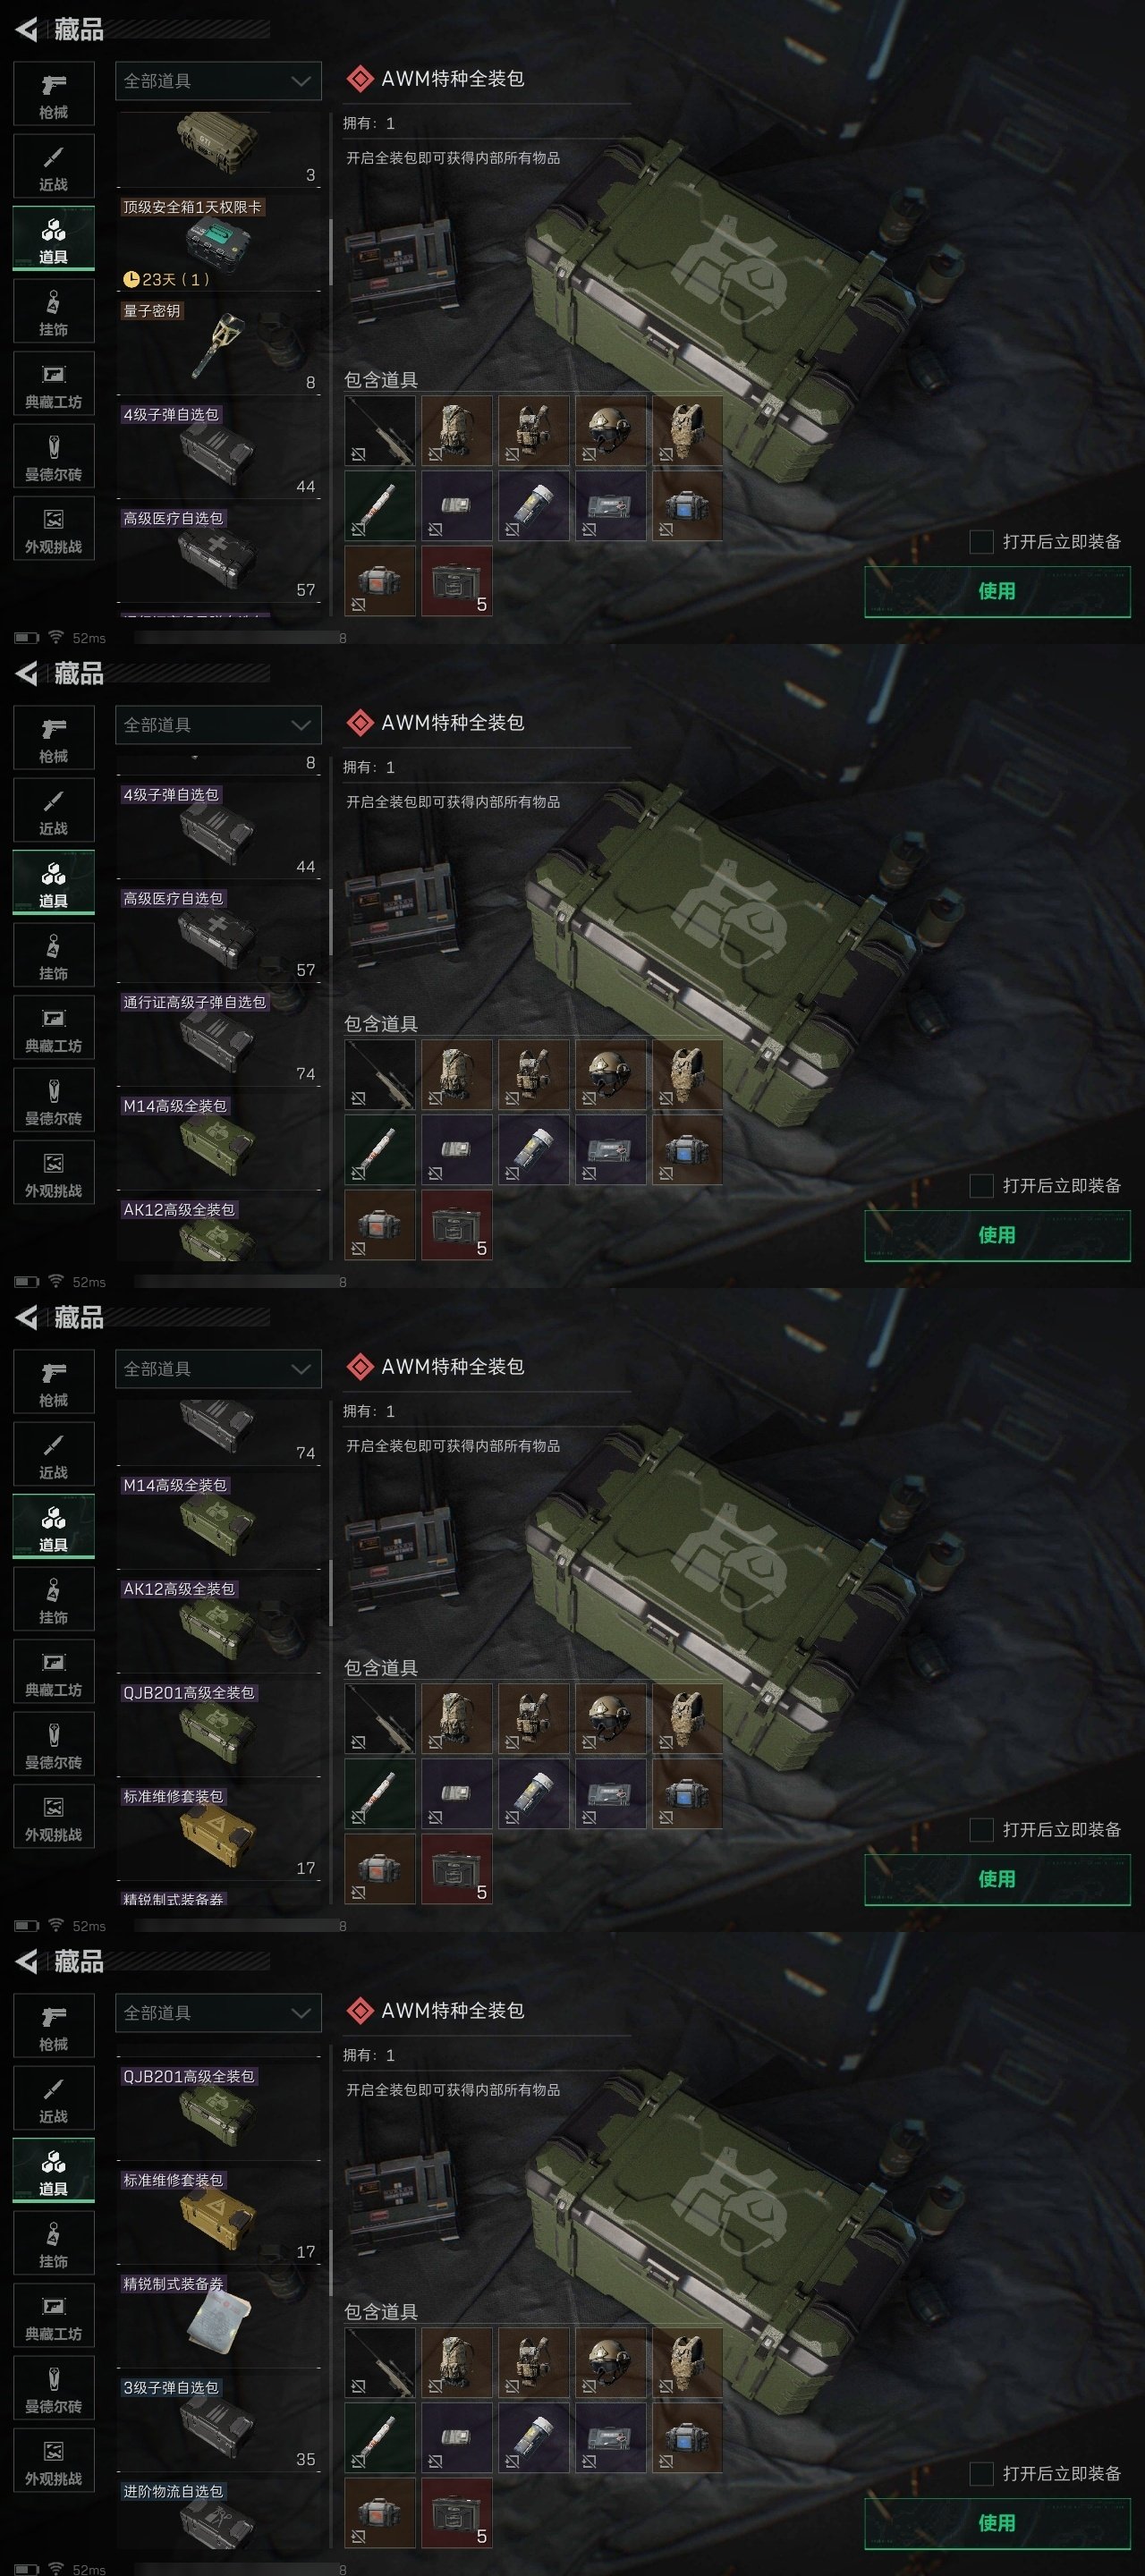Viewport: 1145px width, 2576px height.
Task: Click the 使用 button in the bottommost panel
Action: [997, 2523]
